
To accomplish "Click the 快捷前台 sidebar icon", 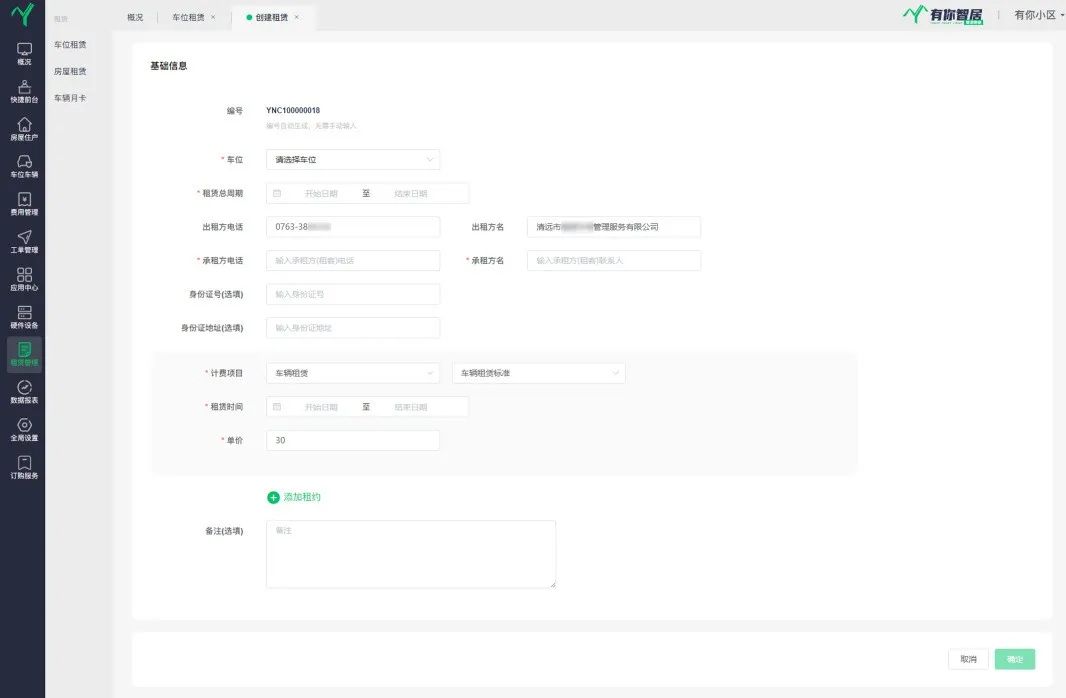I will tap(24, 91).
